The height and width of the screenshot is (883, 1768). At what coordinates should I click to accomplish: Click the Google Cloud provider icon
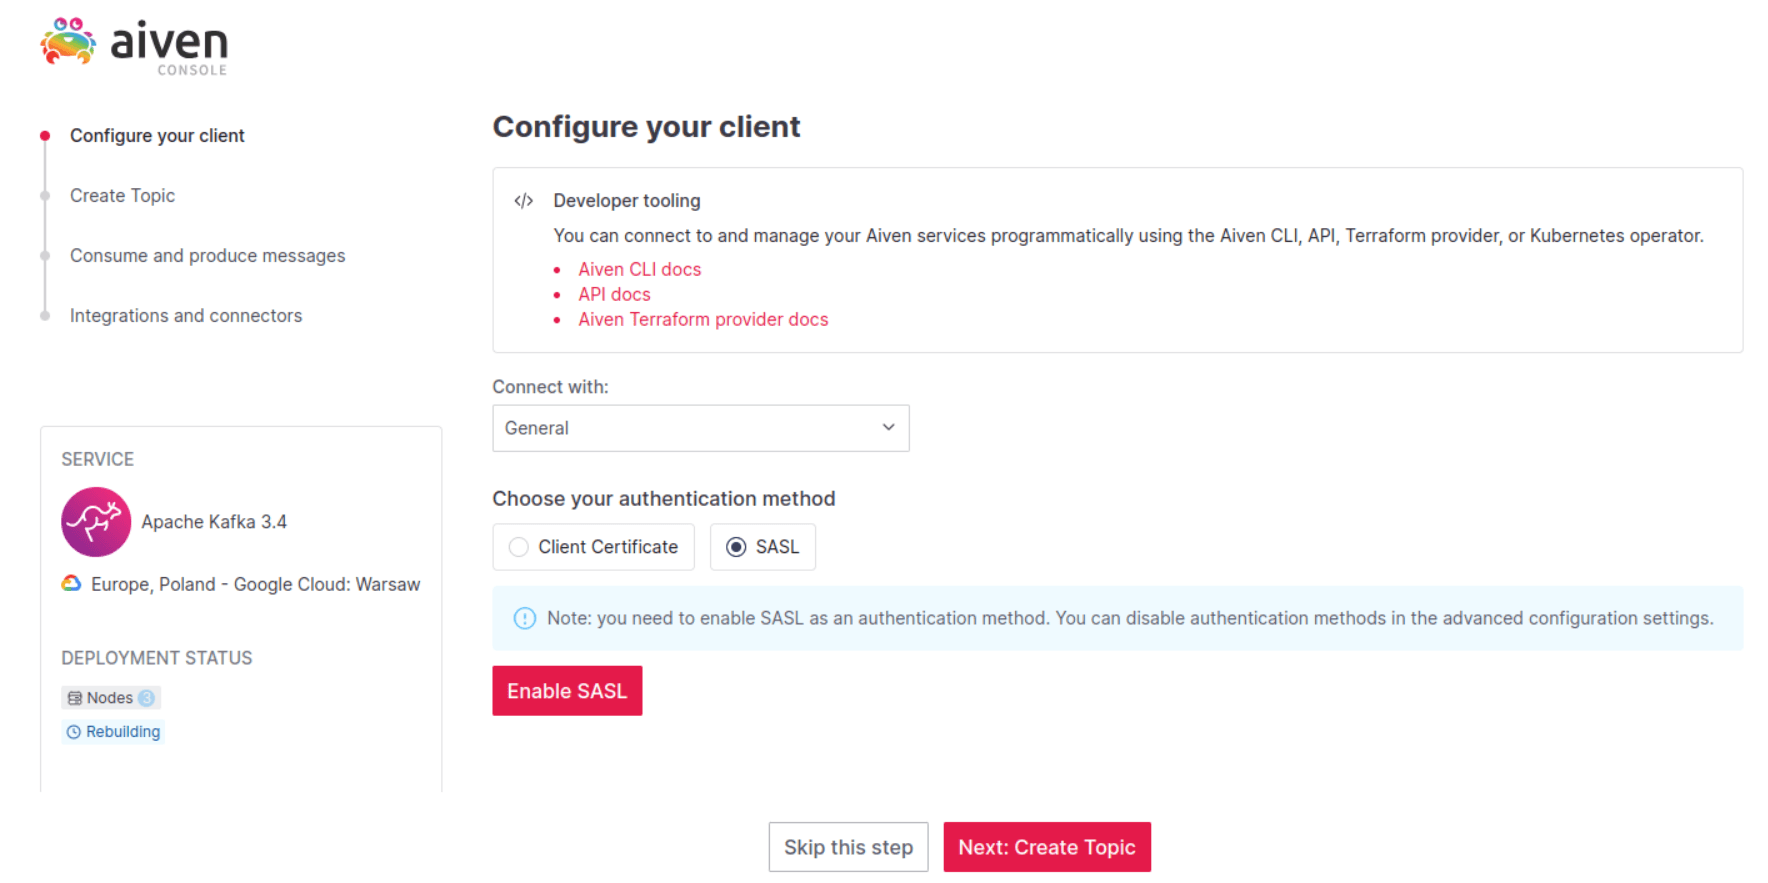pyautogui.click(x=71, y=583)
